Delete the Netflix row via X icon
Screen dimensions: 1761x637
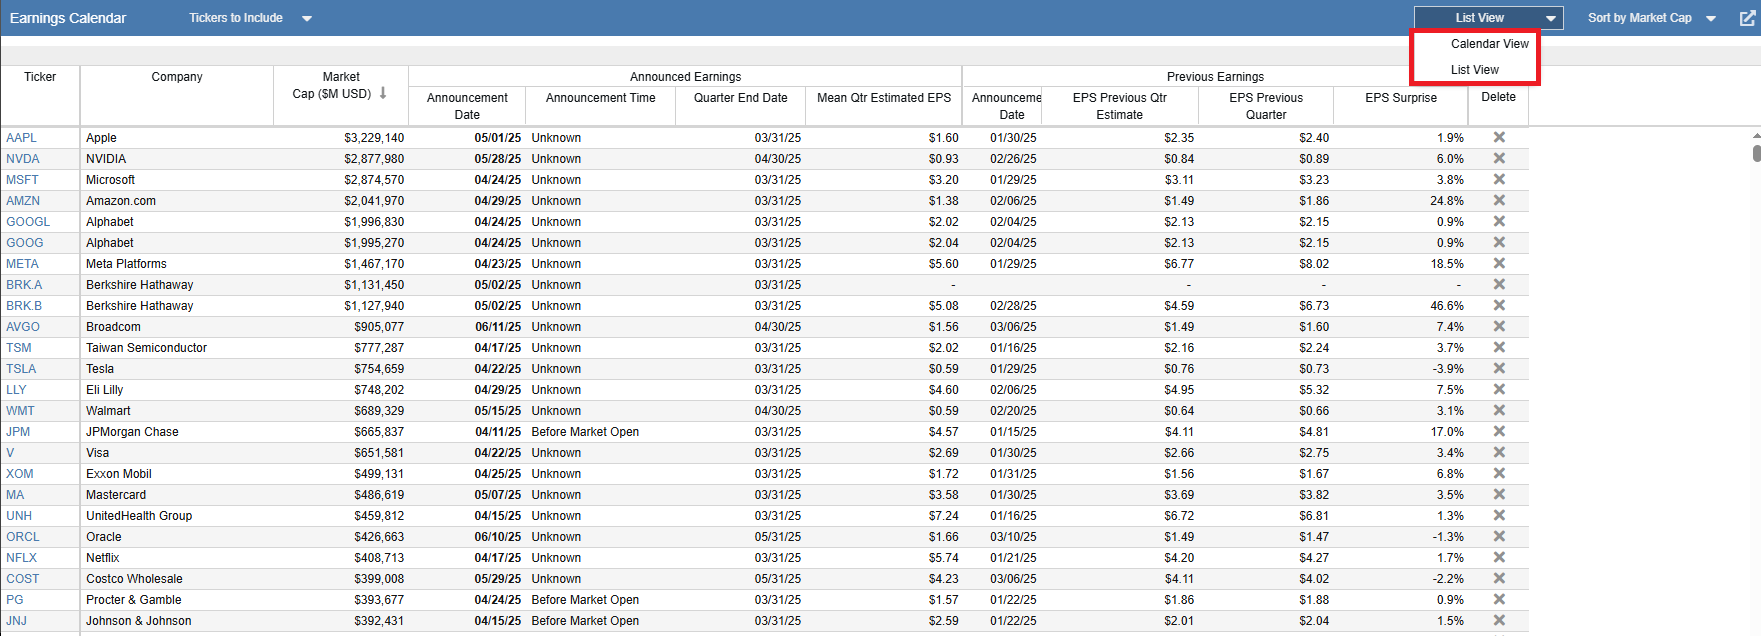[1499, 557]
